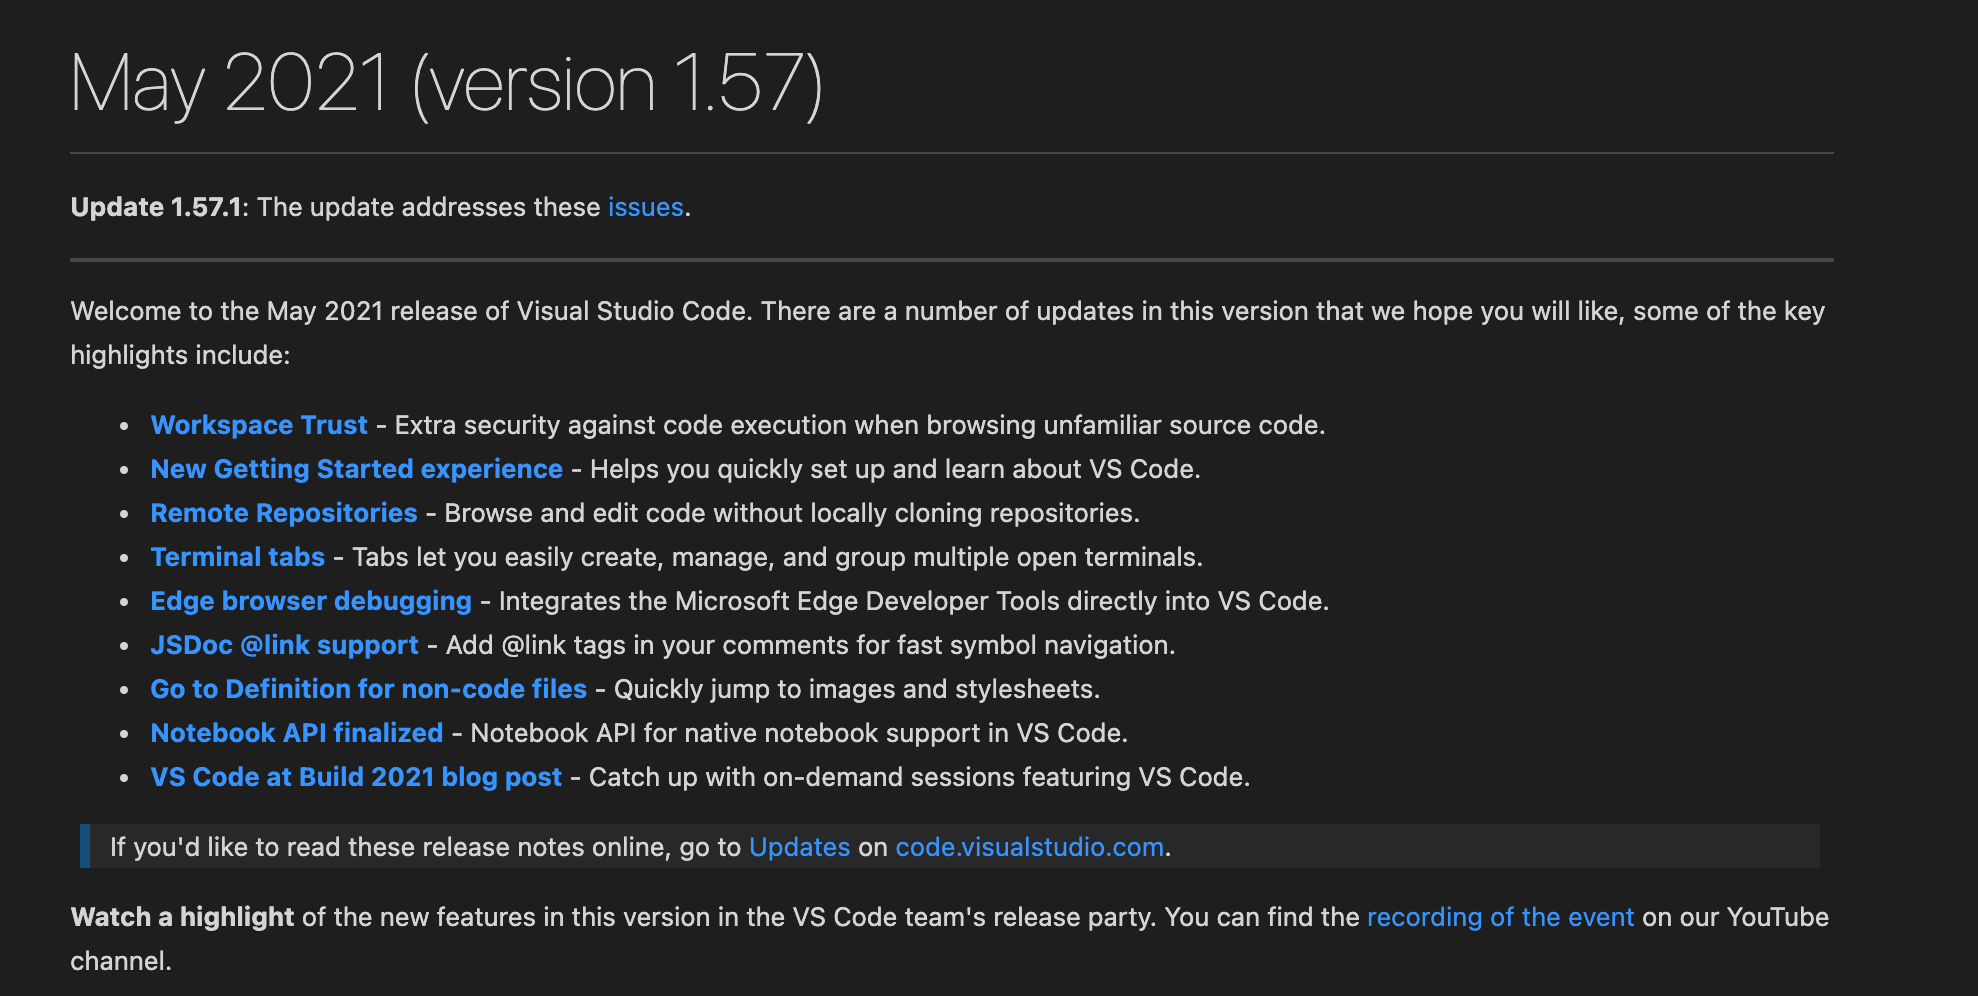
Task: Visit VS Code at Build 2021 blog post
Action: [x=356, y=777]
